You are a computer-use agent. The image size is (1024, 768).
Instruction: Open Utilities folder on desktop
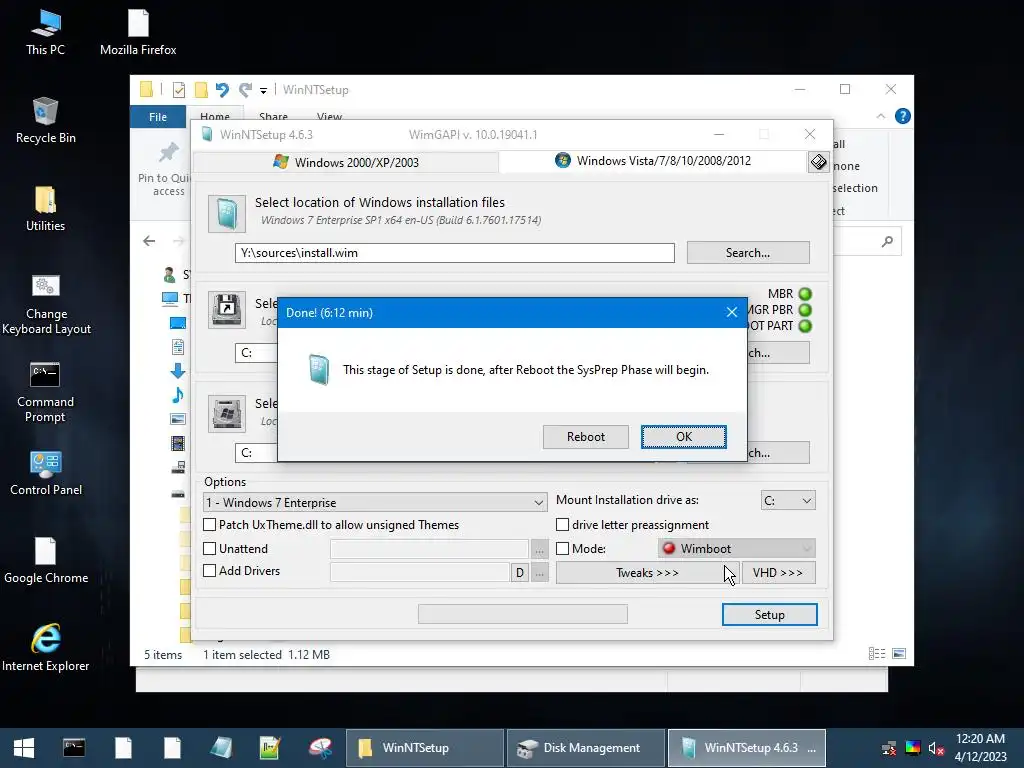[45, 208]
